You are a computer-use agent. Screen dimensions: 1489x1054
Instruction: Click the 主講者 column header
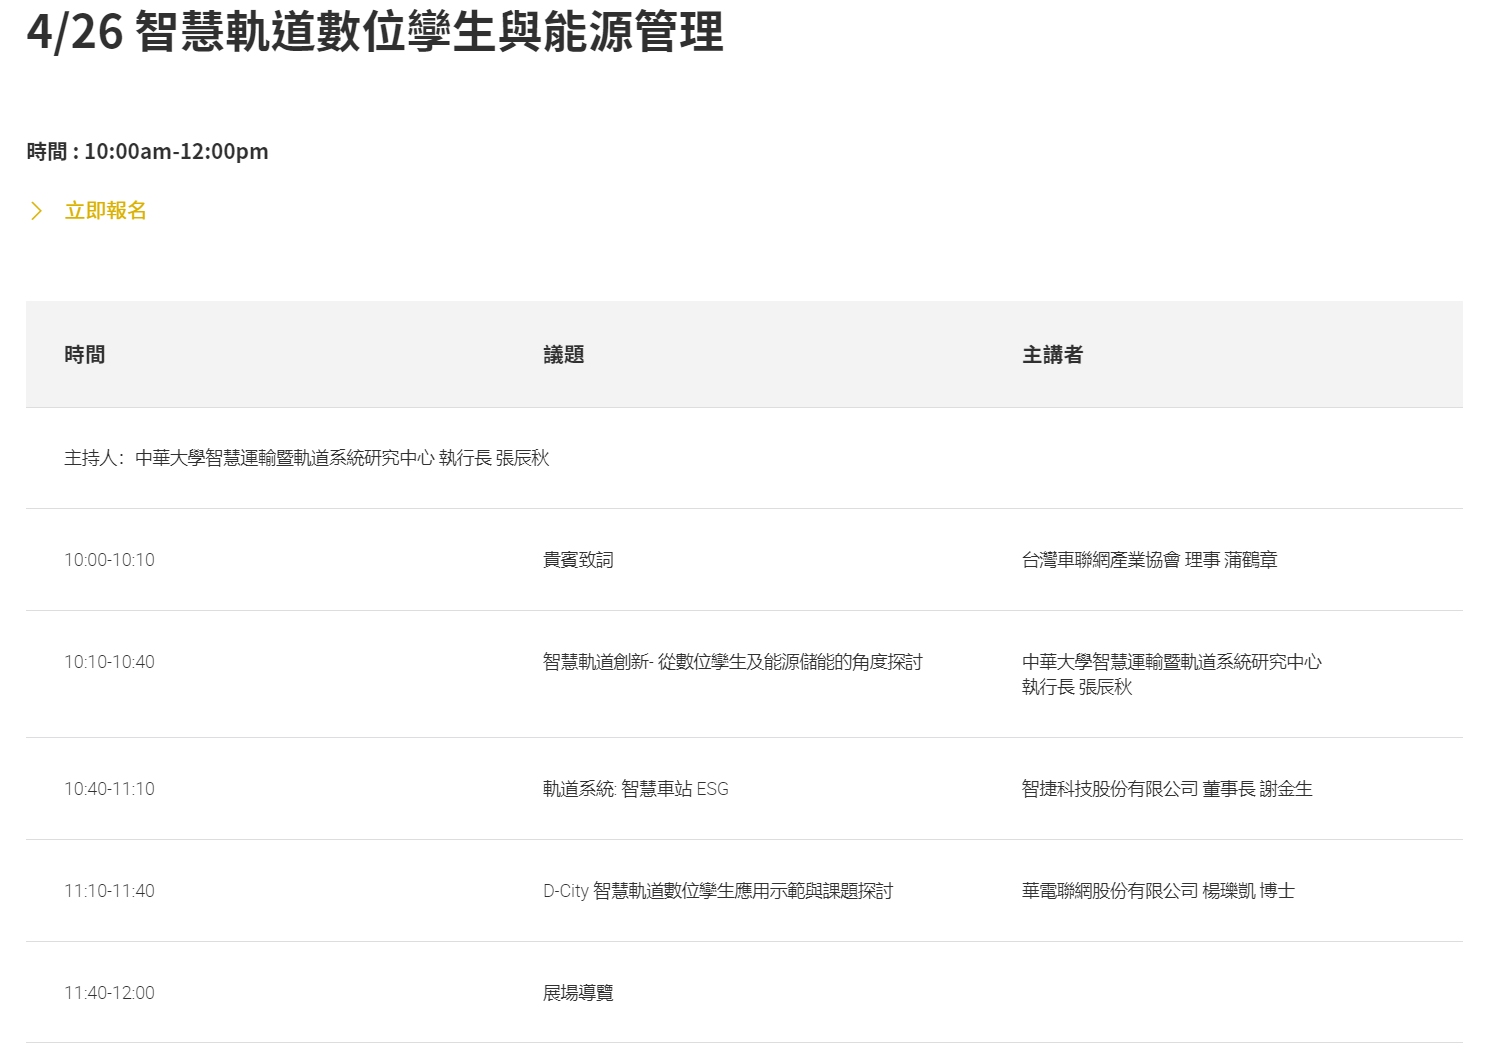click(x=1052, y=355)
